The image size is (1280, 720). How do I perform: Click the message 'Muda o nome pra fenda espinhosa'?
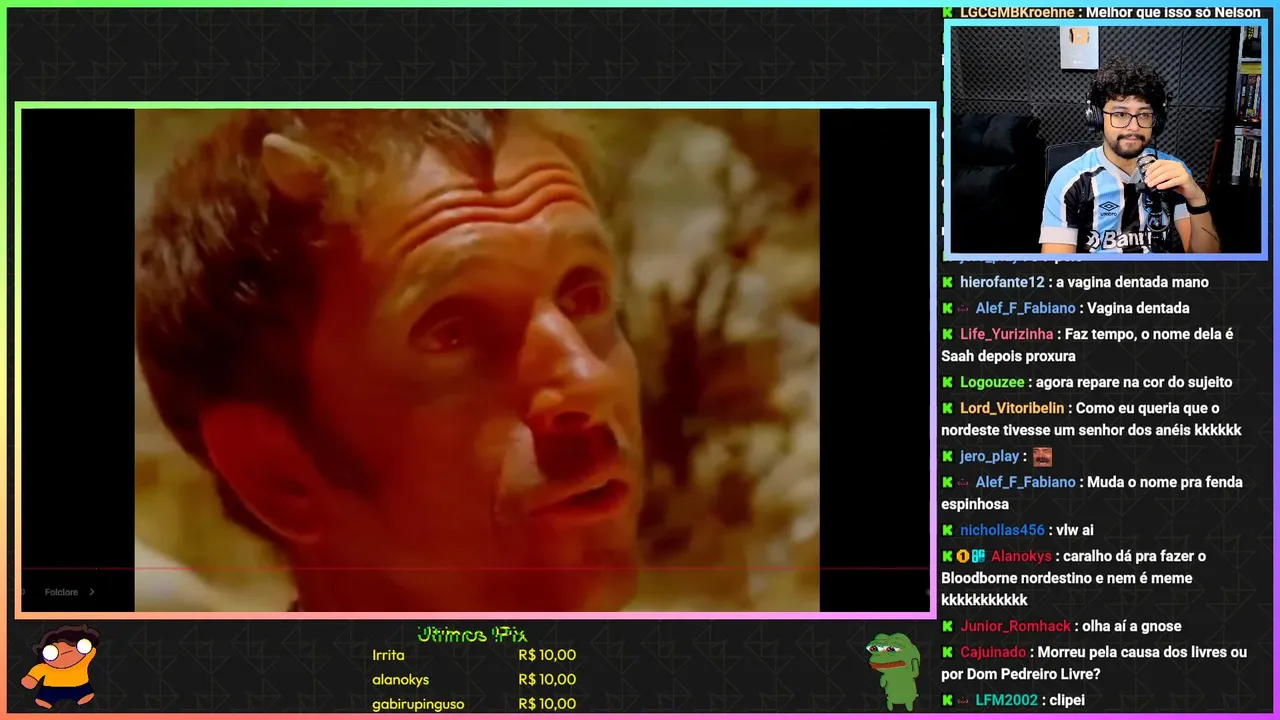click(1092, 493)
